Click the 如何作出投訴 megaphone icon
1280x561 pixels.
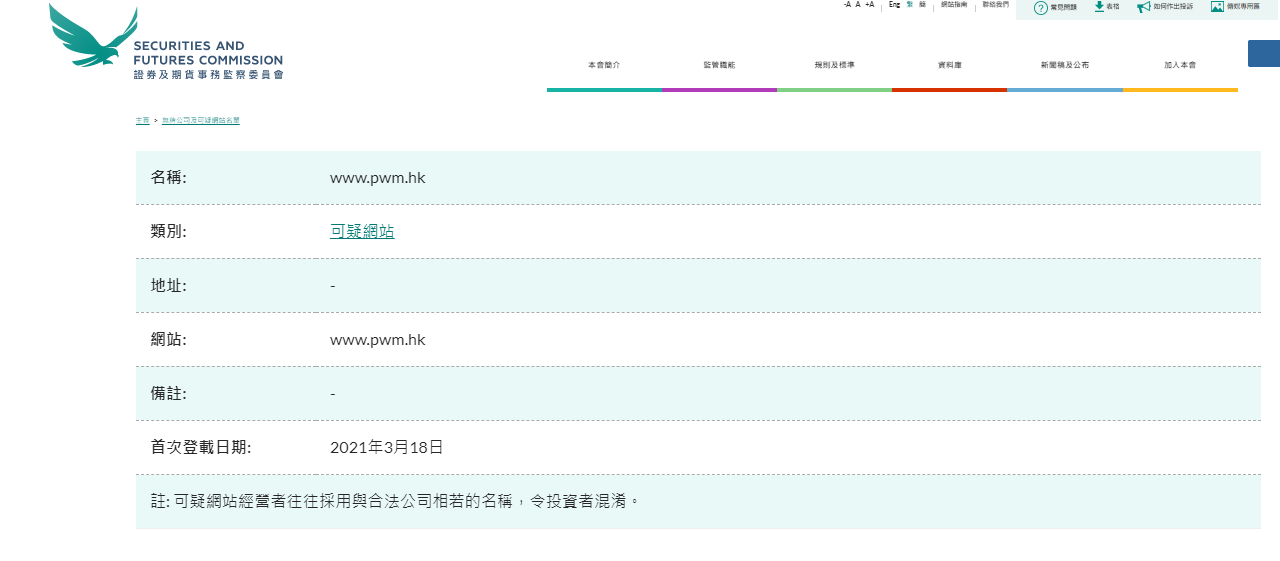1143,7
